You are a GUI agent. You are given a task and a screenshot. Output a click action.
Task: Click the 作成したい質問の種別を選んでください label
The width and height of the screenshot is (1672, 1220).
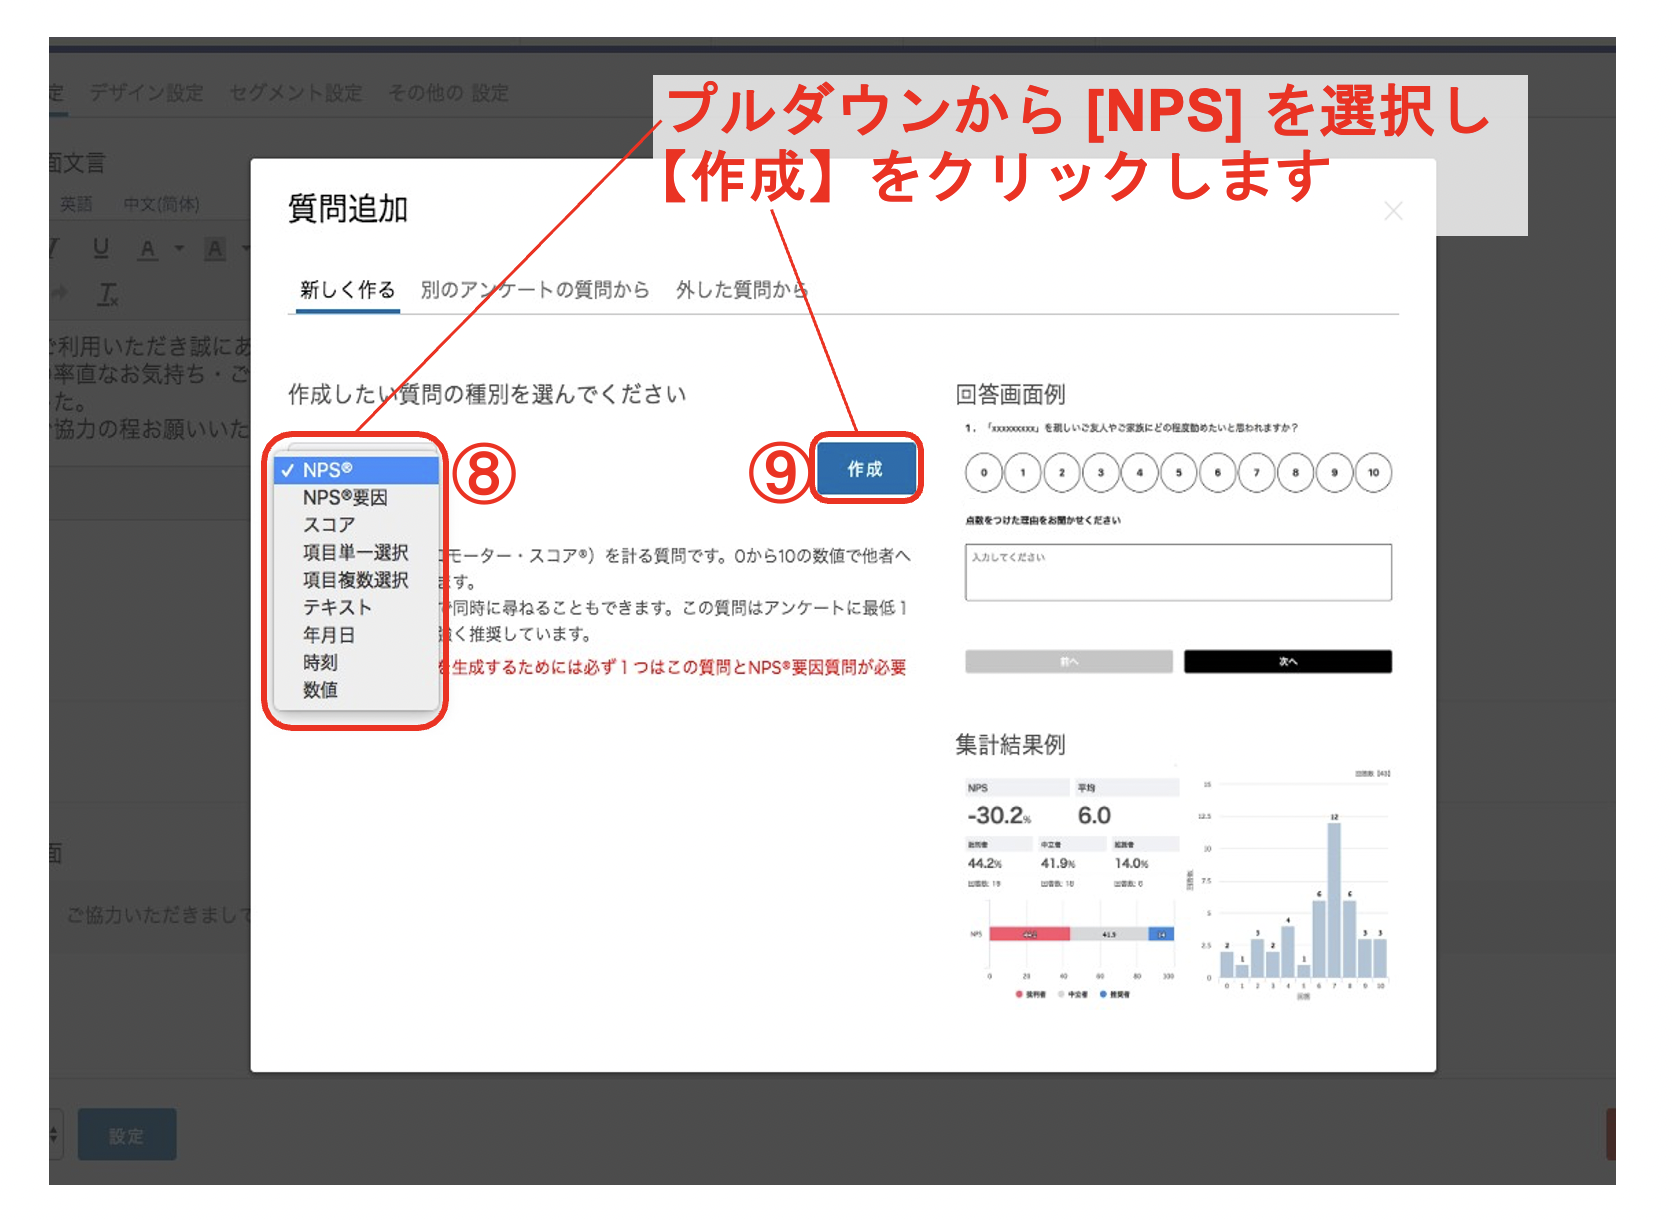(487, 394)
